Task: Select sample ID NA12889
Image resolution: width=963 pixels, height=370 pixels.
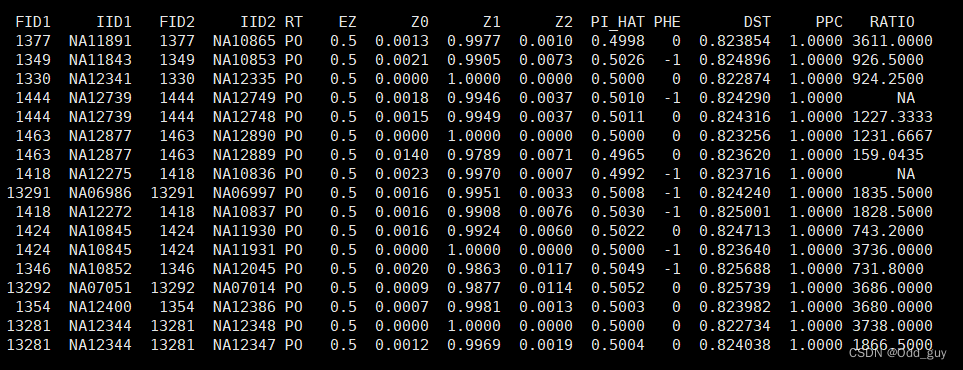Action: [x=244, y=155]
